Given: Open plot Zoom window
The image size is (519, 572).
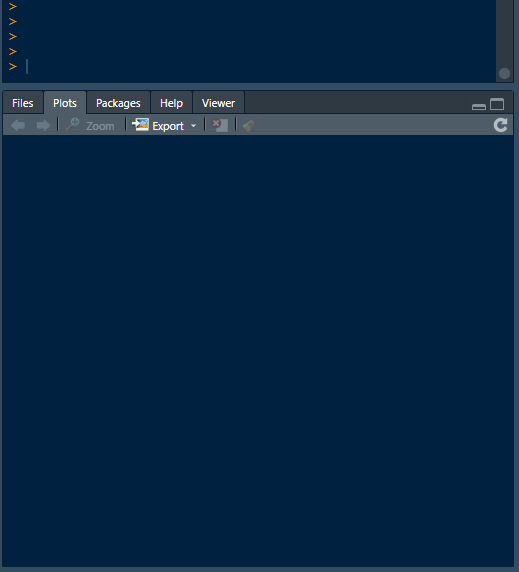Looking at the screenshot, I should point(90,125).
